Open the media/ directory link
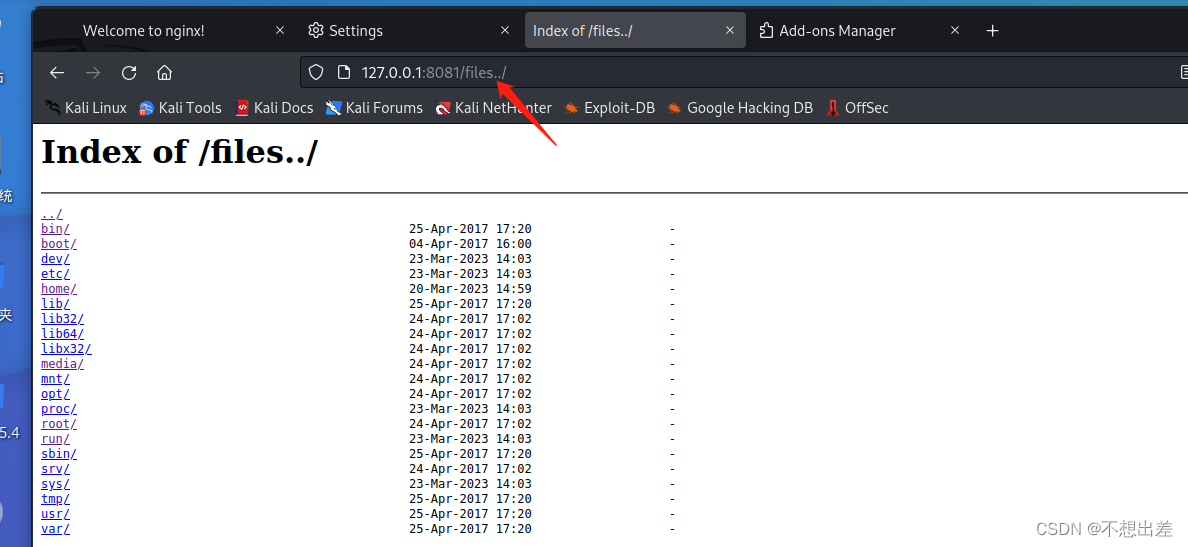The width and height of the screenshot is (1188, 547). click(x=62, y=364)
